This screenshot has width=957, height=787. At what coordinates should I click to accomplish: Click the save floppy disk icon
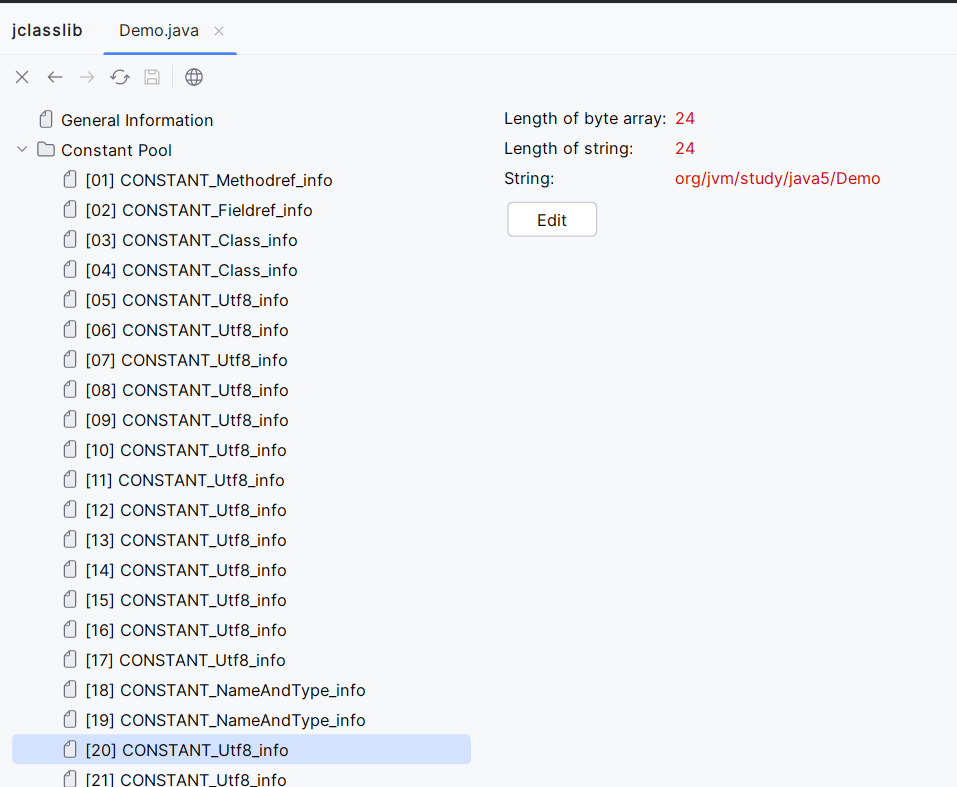(x=152, y=77)
